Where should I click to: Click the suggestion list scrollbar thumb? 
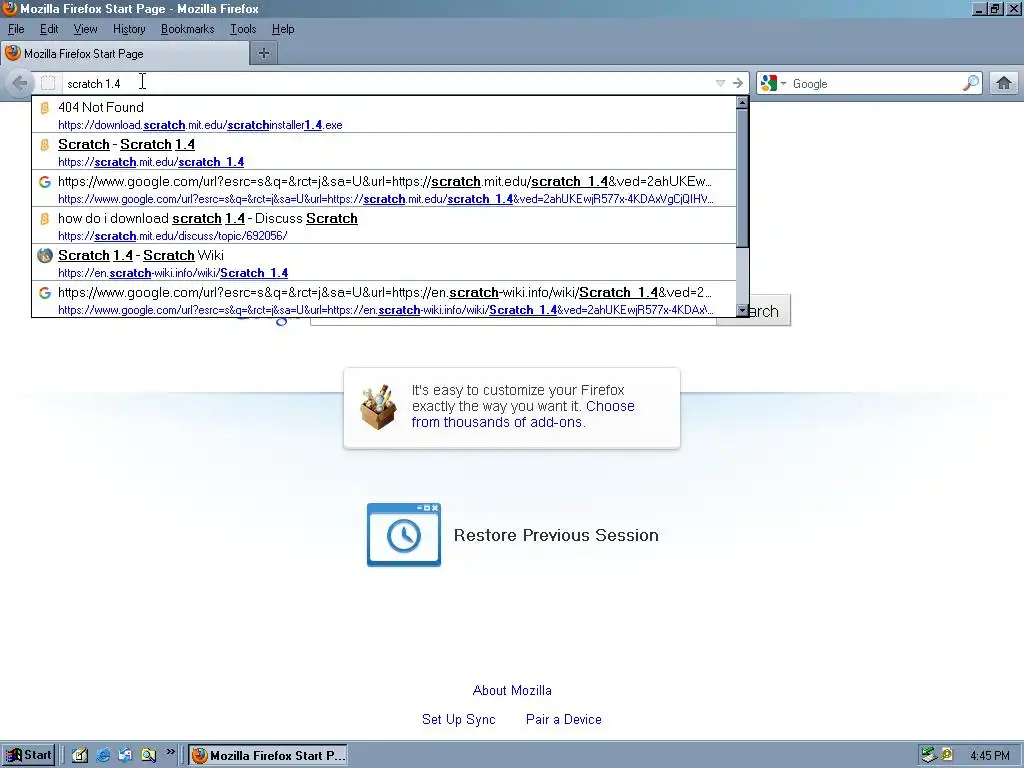(x=742, y=178)
